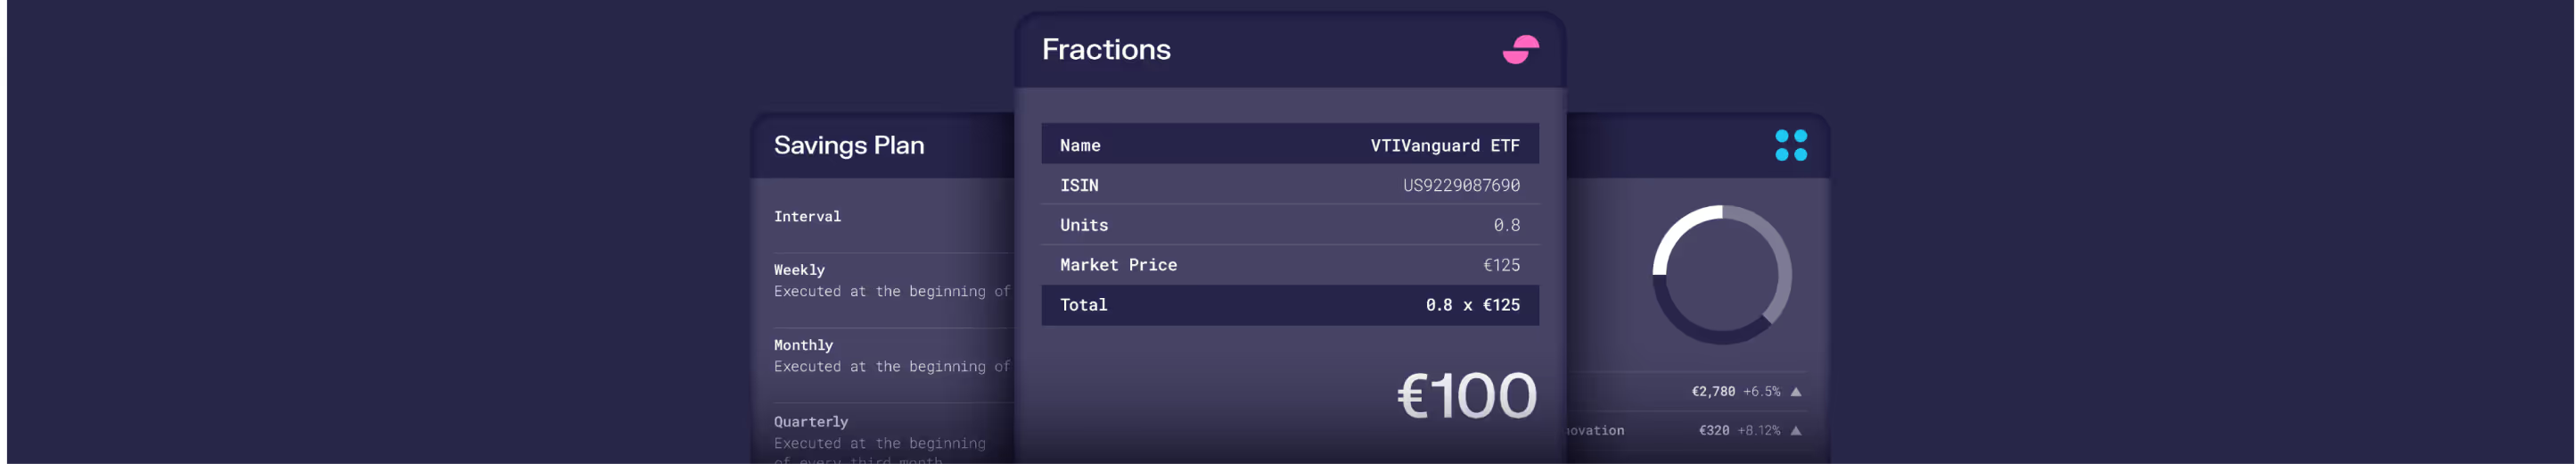Click the large €100 amount
The width and height of the screenshot is (2576, 464).
(x=1466, y=396)
